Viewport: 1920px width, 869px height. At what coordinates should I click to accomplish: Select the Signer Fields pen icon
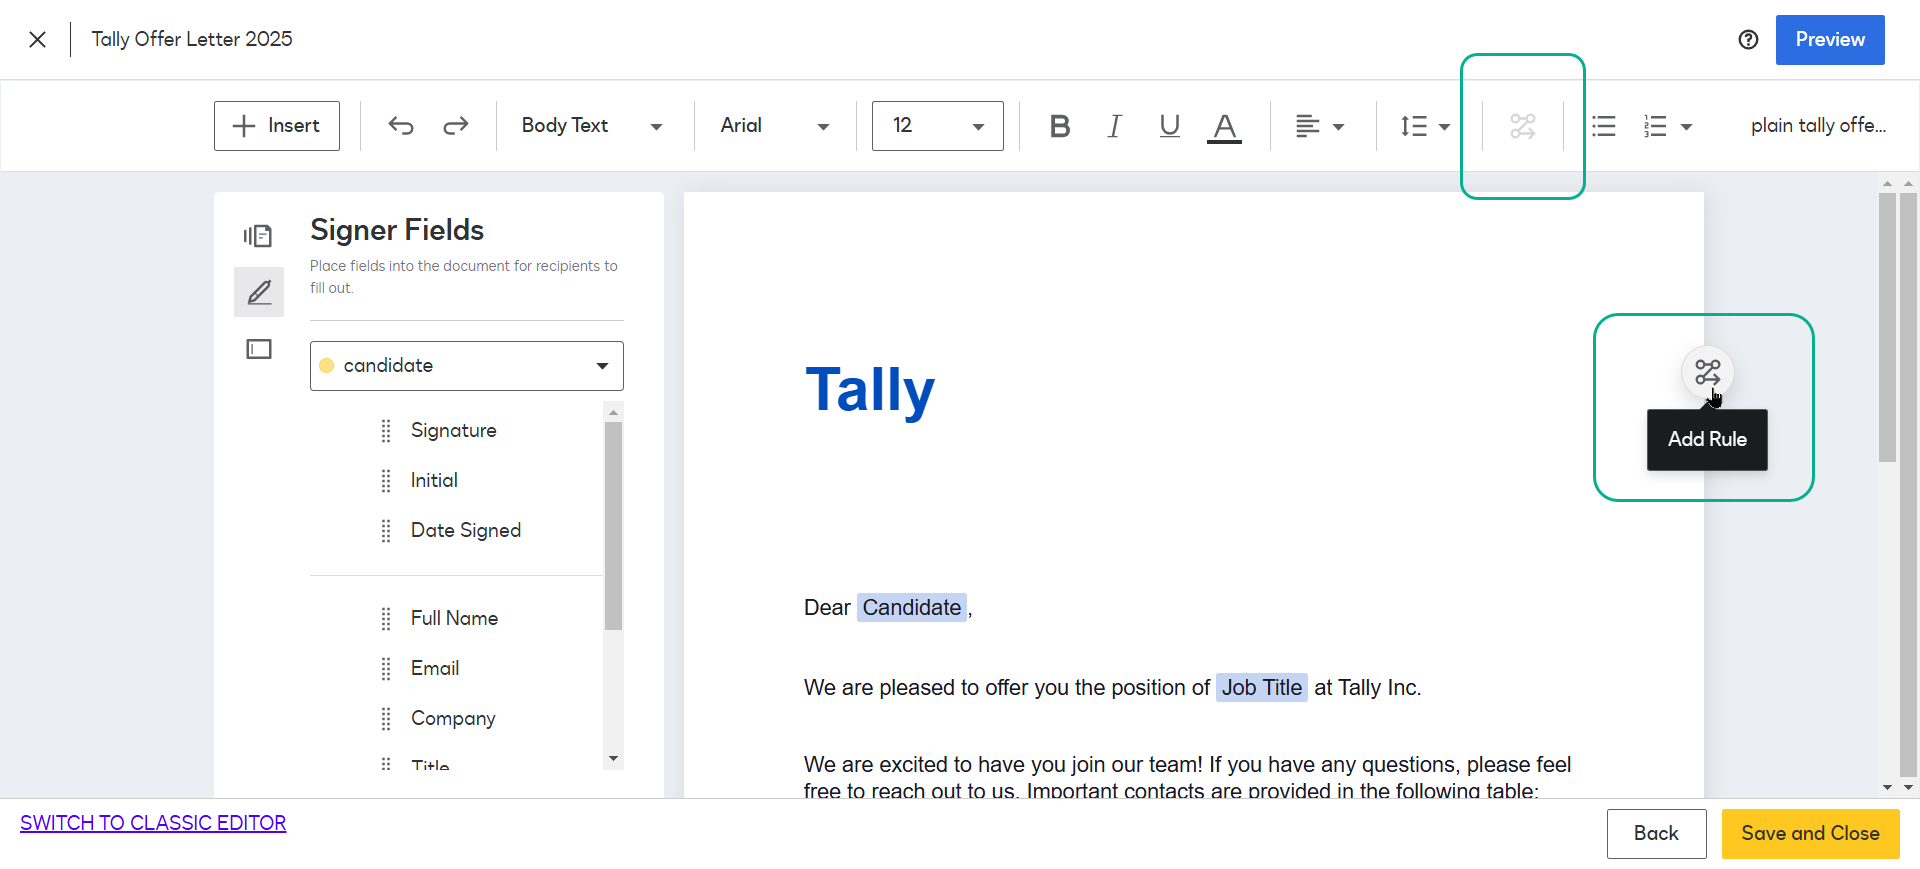tap(259, 292)
